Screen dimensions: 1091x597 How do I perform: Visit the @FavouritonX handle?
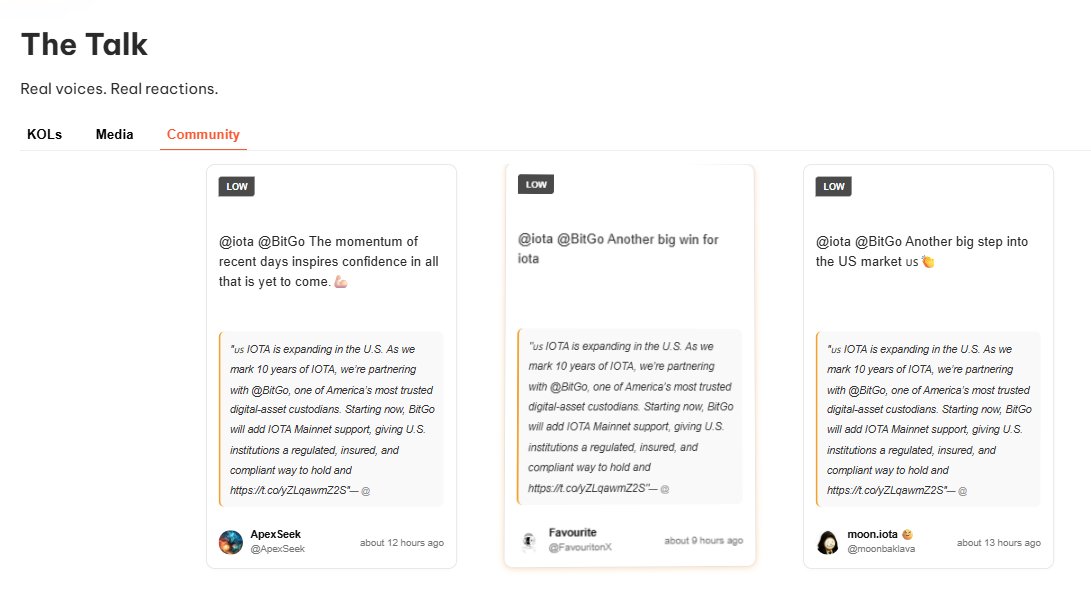tap(580, 547)
